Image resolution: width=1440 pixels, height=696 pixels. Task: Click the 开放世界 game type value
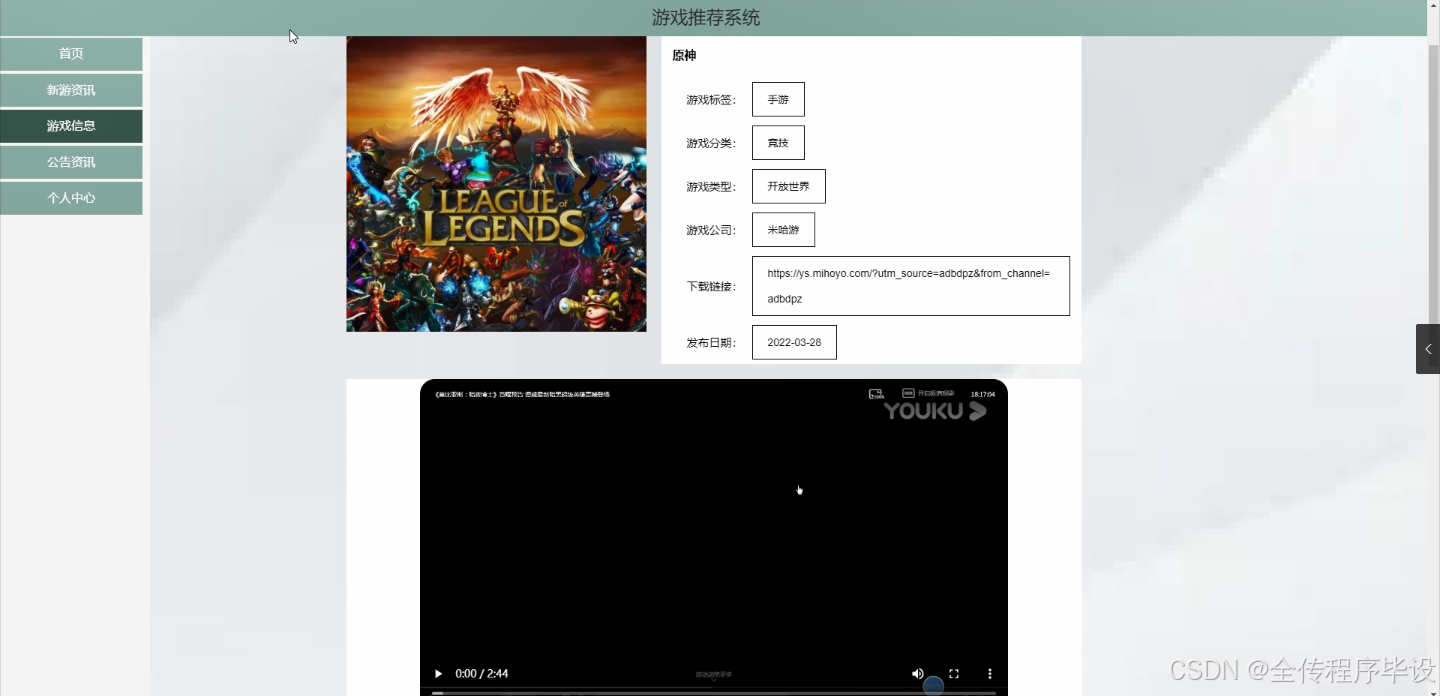[789, 186]
